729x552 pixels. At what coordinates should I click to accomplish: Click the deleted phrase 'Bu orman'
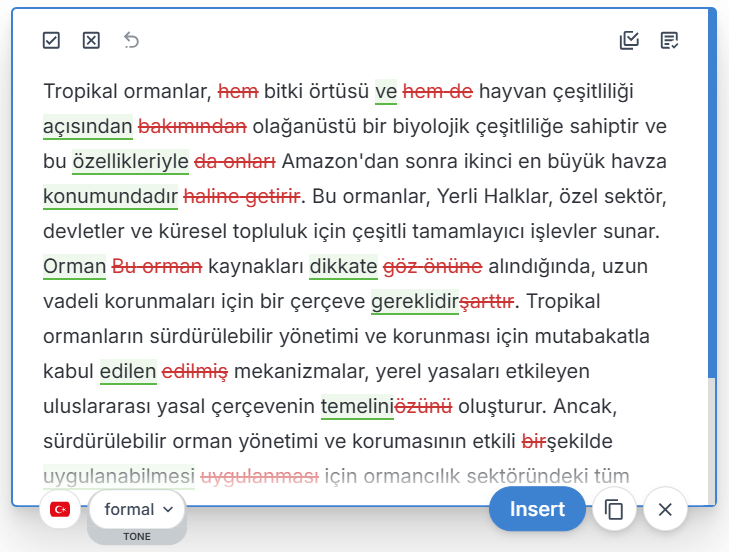coord(157,267)
